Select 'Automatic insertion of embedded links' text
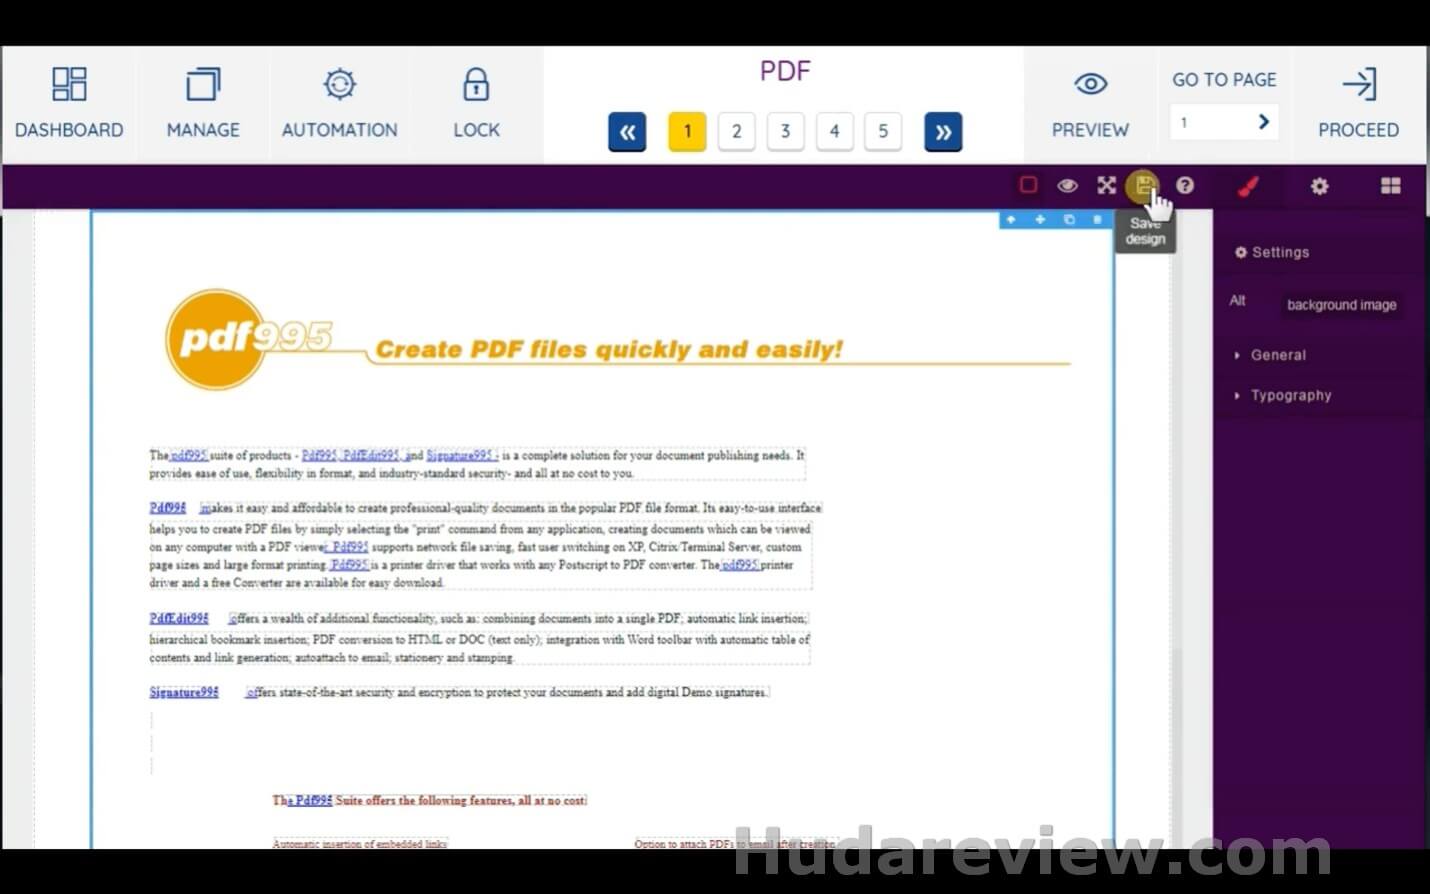This screenshot has width=1430, height=894. pos(360,844)
